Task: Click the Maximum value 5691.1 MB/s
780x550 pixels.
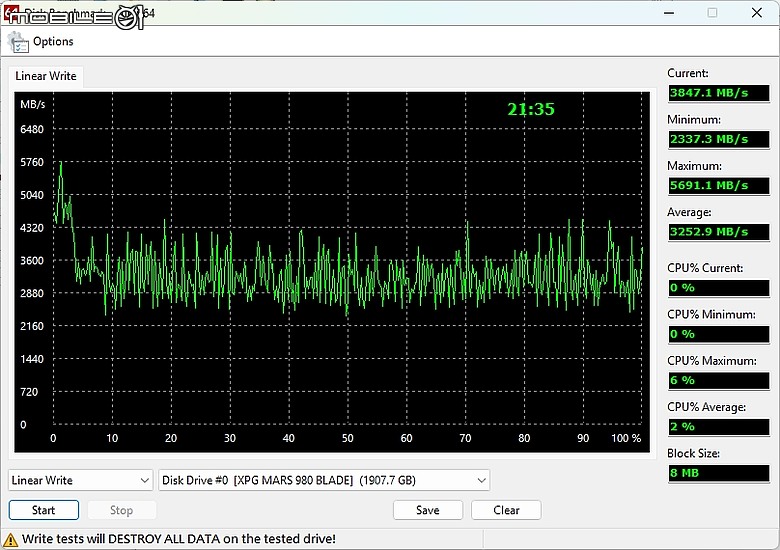Action: pos(718,185)
